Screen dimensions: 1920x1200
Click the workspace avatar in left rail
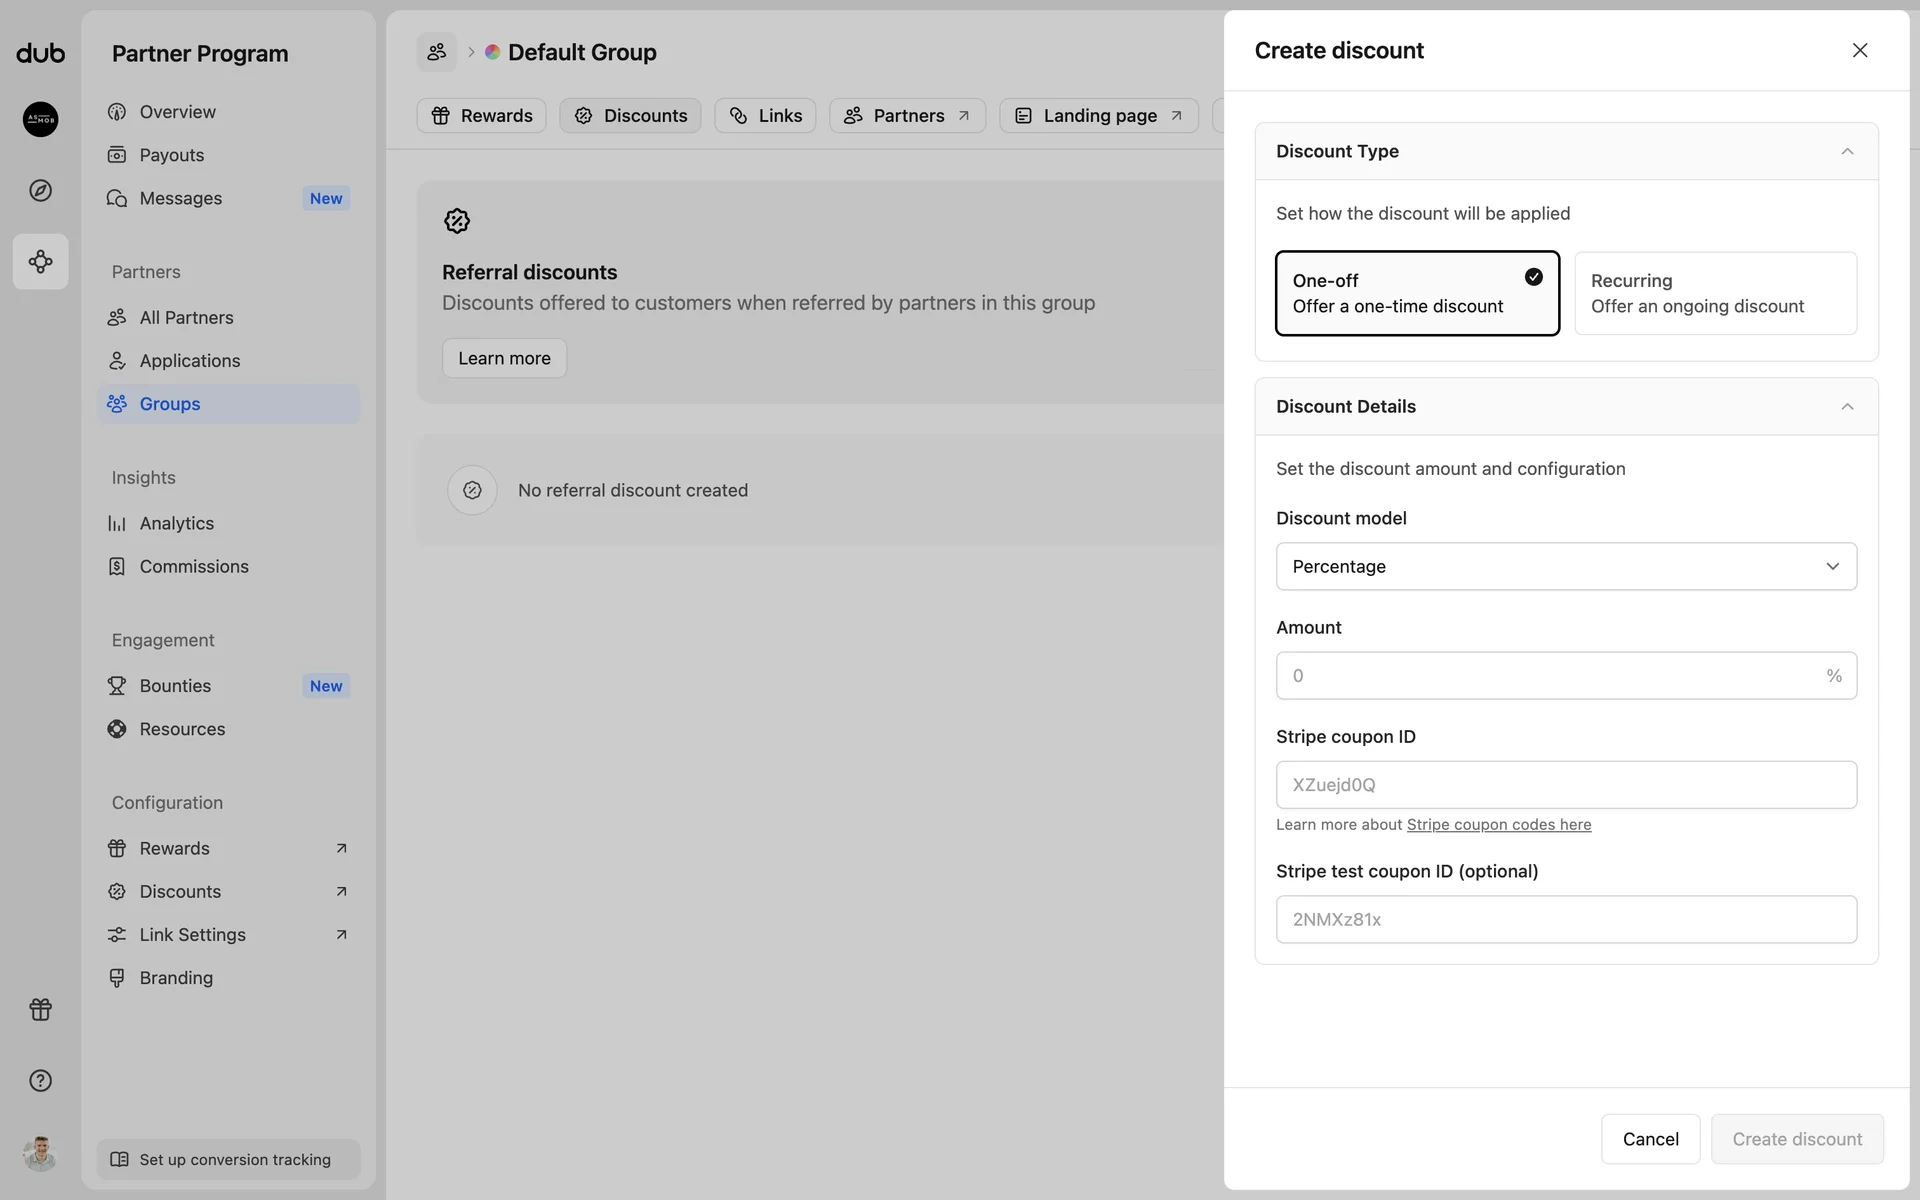pos(40,119)
